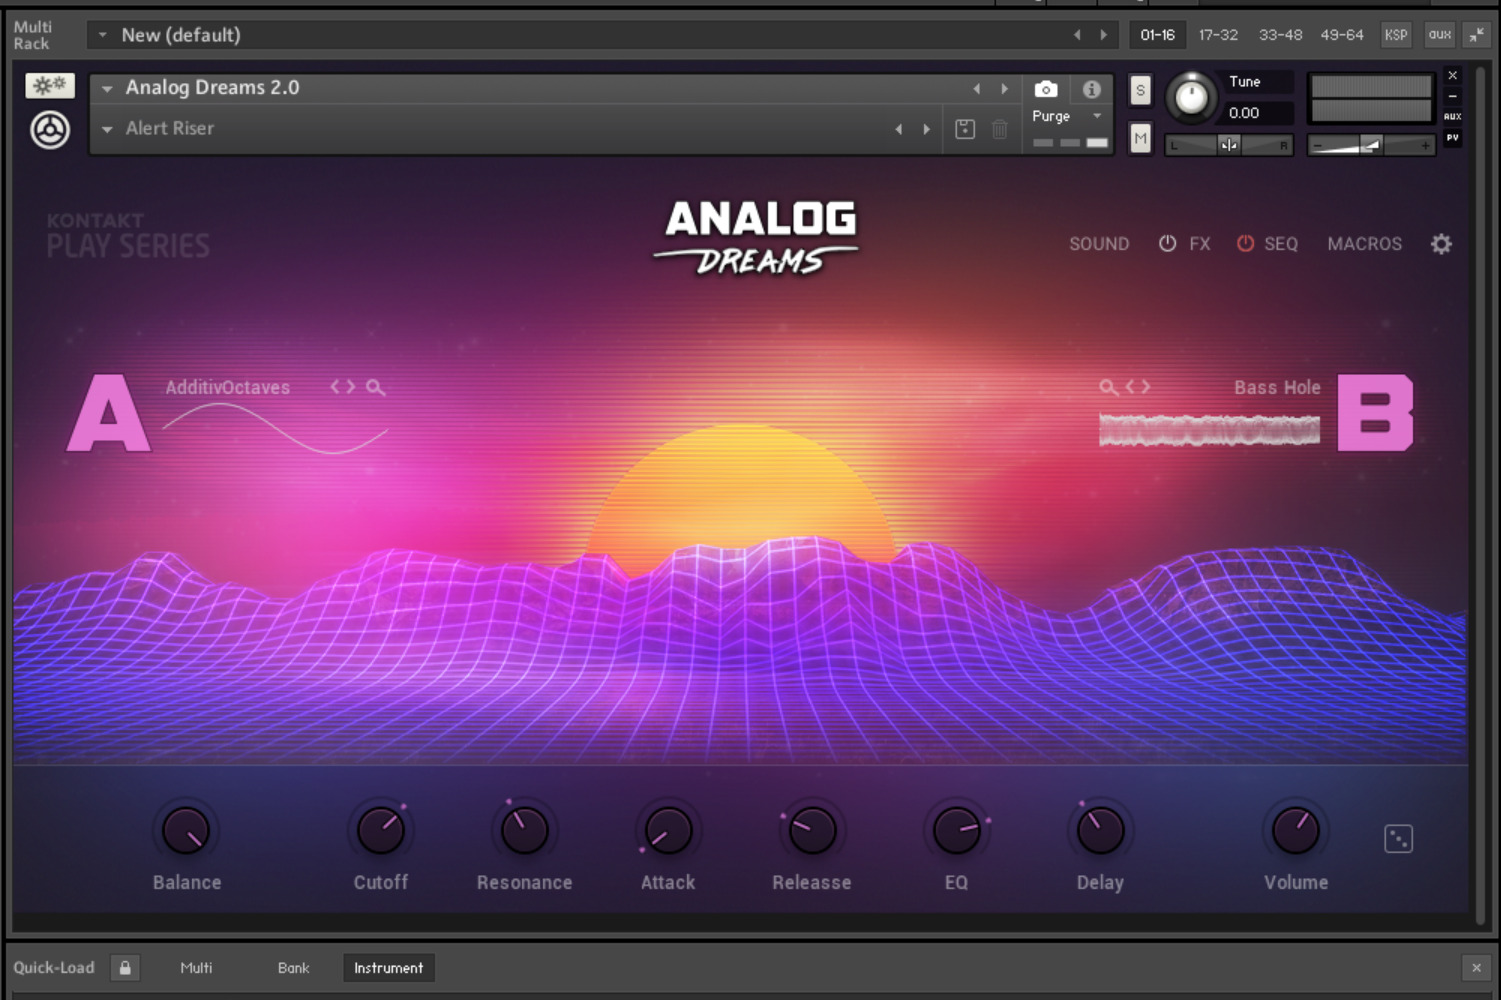Close the Quick-Load panel

tap(1476, 968)
